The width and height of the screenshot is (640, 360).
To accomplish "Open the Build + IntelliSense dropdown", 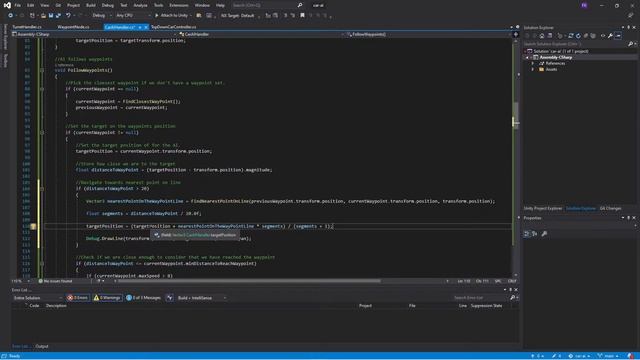I will (x=202, y=298).
